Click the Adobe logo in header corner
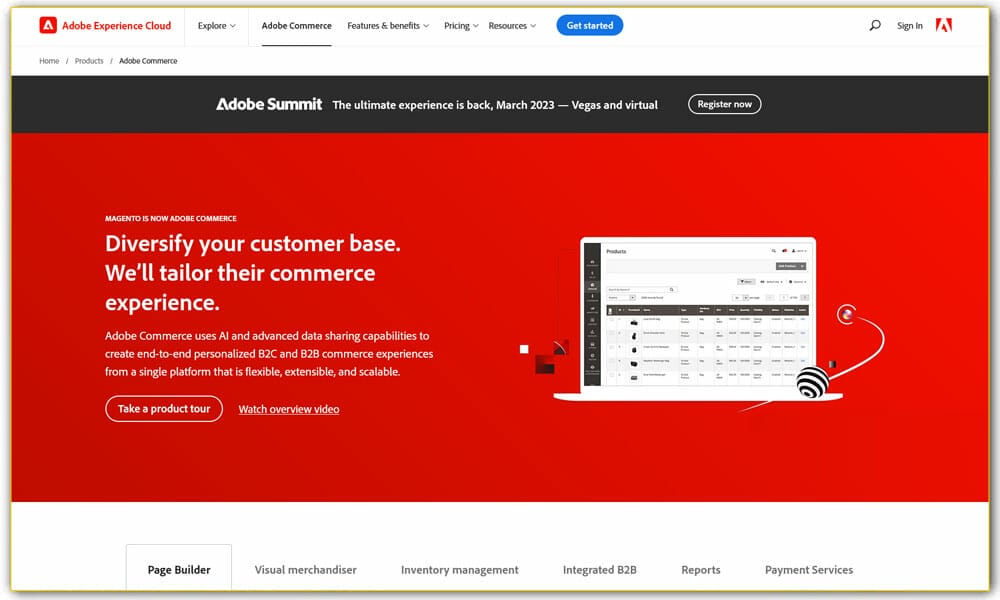1000x600 pixels. pyautogui.click(x=944, y=26)
